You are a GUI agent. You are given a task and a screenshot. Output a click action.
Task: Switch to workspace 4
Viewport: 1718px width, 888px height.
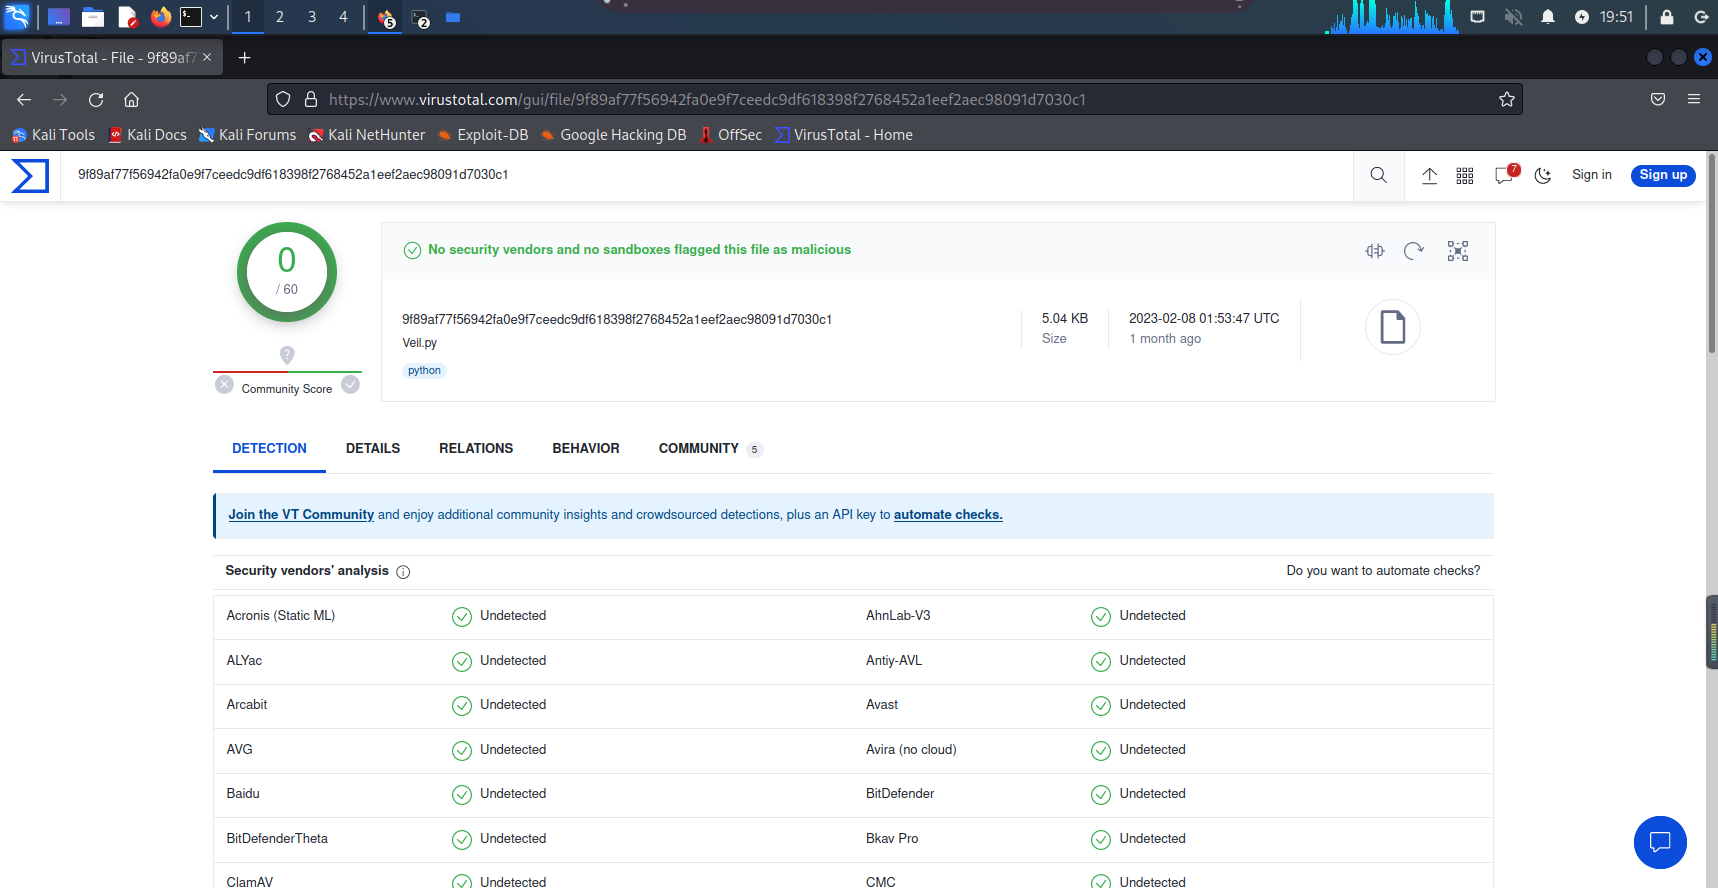(x=343, y=17)
